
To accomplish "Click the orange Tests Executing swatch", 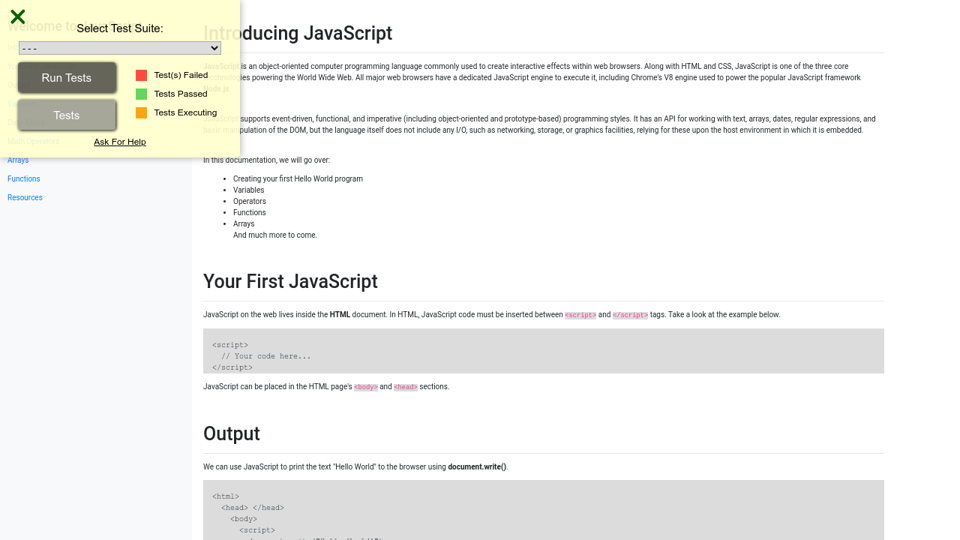I will (x=141, y=113).
